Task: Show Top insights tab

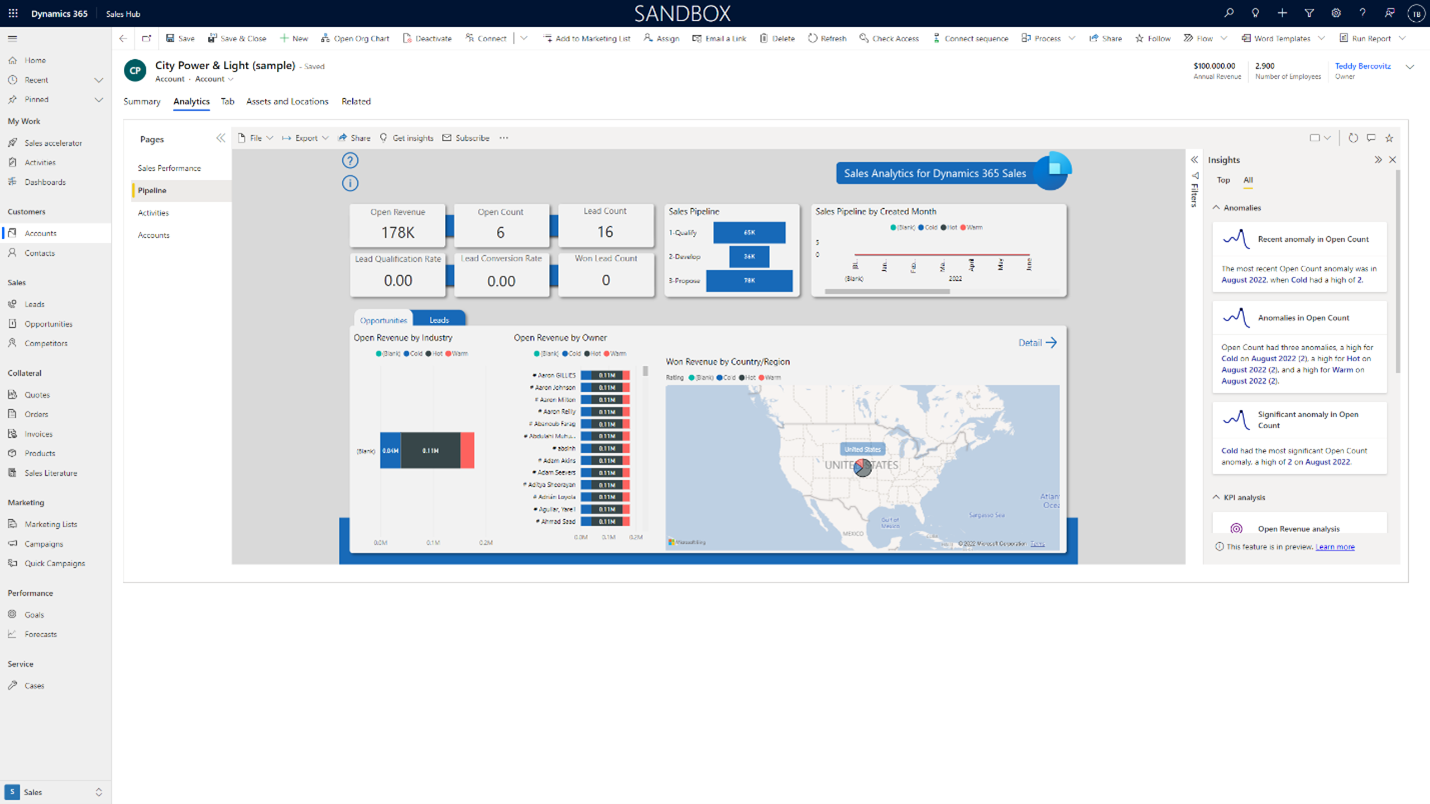Action: click(1223, 180)
